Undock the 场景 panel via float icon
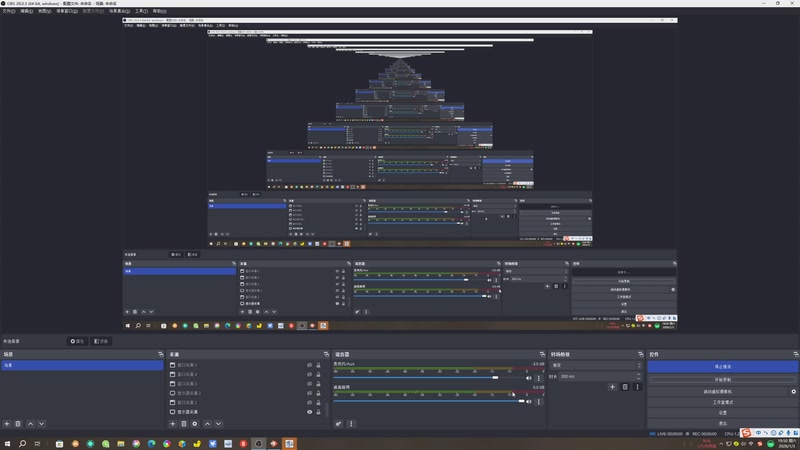Screen dimensions: 800x450 pyautogui.click(x=161, y=354)
